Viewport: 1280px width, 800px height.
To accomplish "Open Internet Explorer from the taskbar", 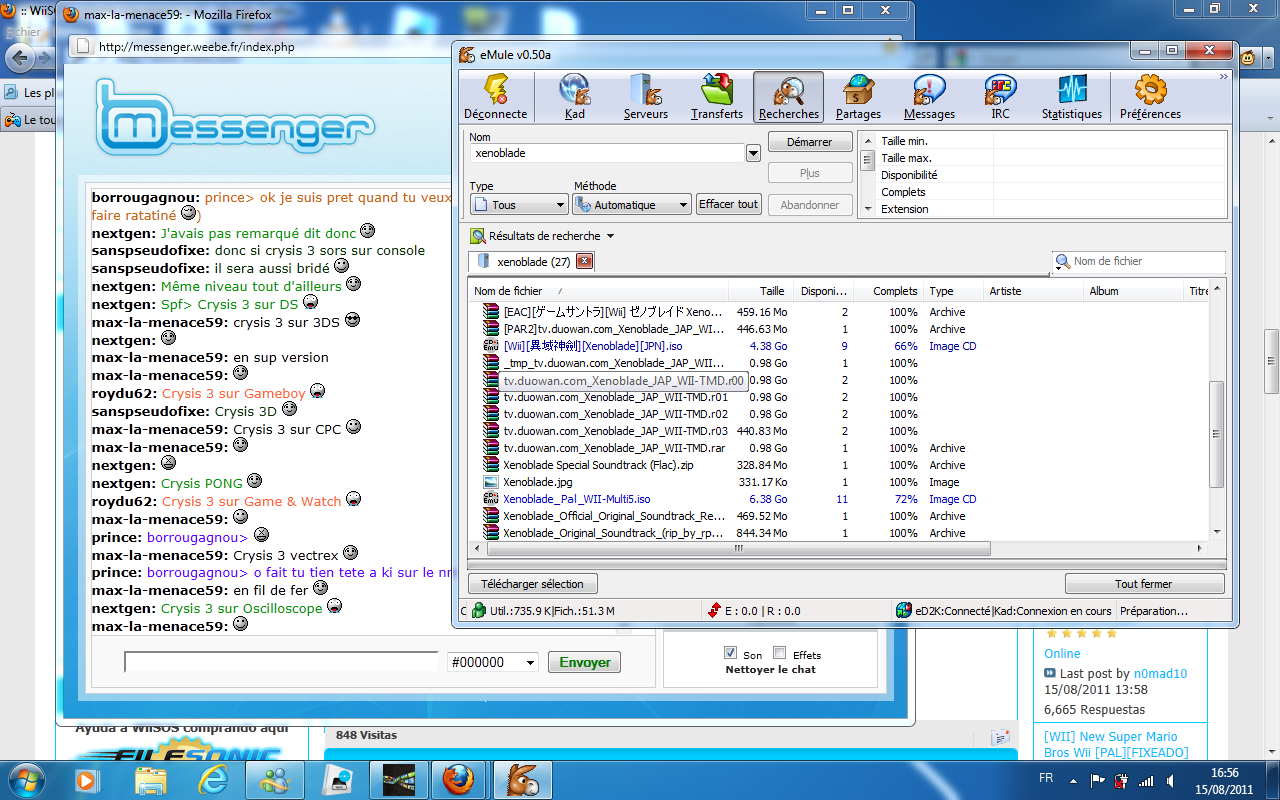I will coord(213,779).
